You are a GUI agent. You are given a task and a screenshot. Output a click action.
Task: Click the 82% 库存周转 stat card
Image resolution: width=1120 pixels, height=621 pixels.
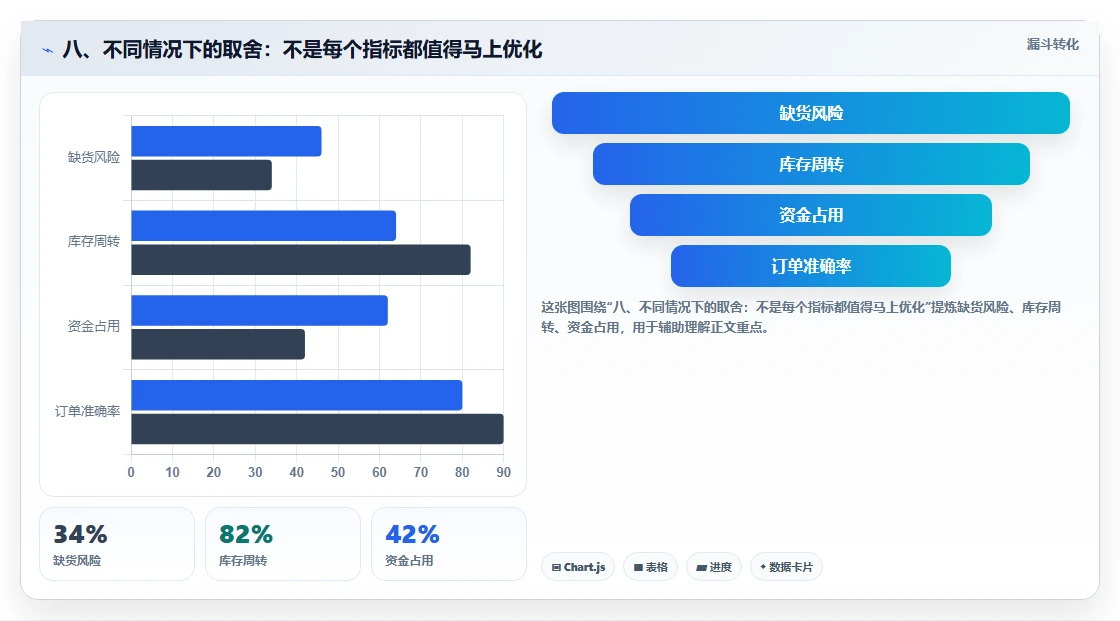(x=283, y=544)
